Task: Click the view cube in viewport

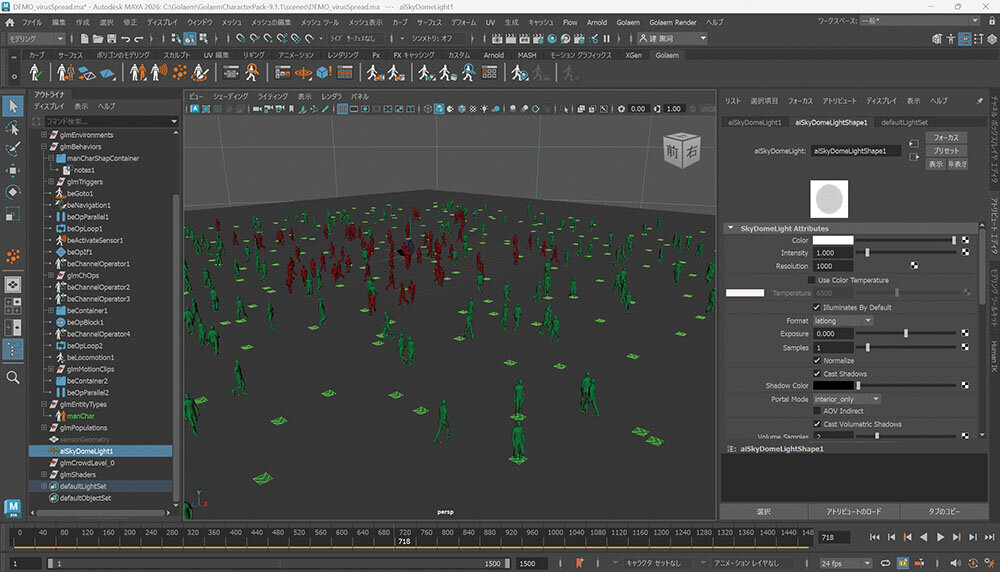Action: pyautogui.click(x=682, y=150)
